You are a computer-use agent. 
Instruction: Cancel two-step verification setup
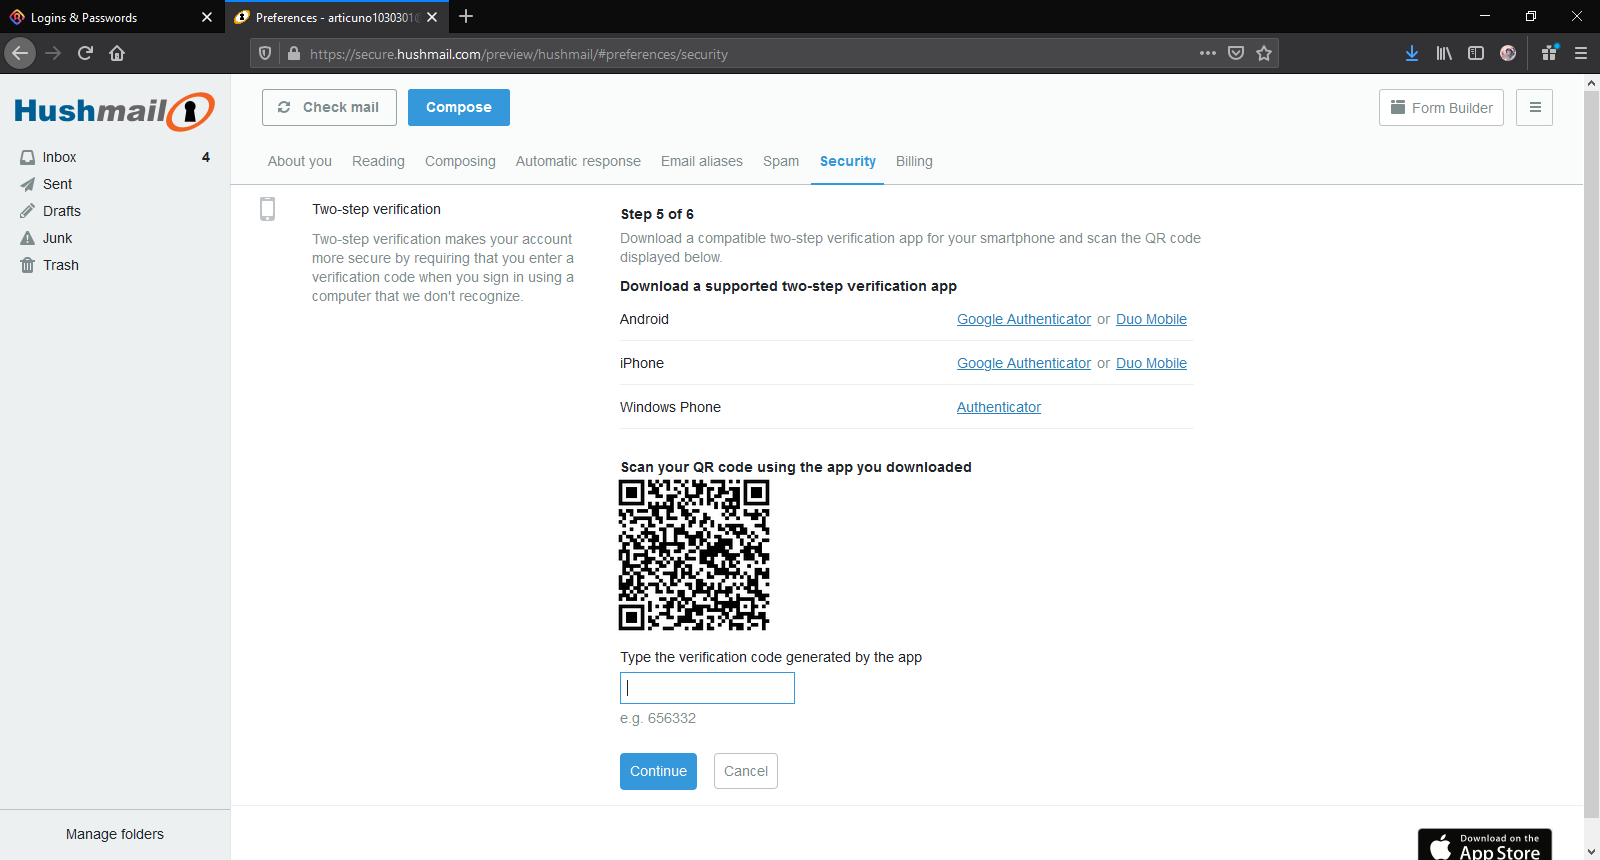[x=746, y=771]
